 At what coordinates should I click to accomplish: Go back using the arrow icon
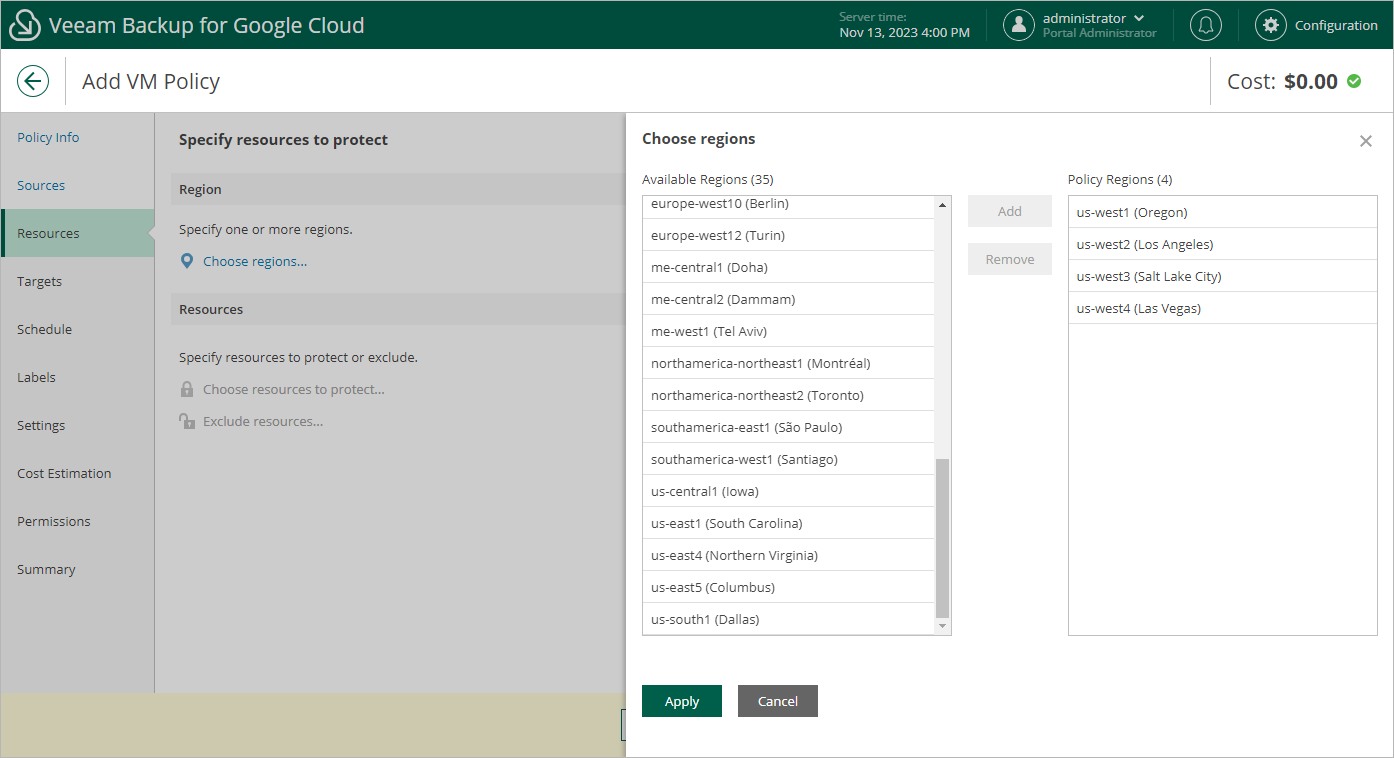33,81
